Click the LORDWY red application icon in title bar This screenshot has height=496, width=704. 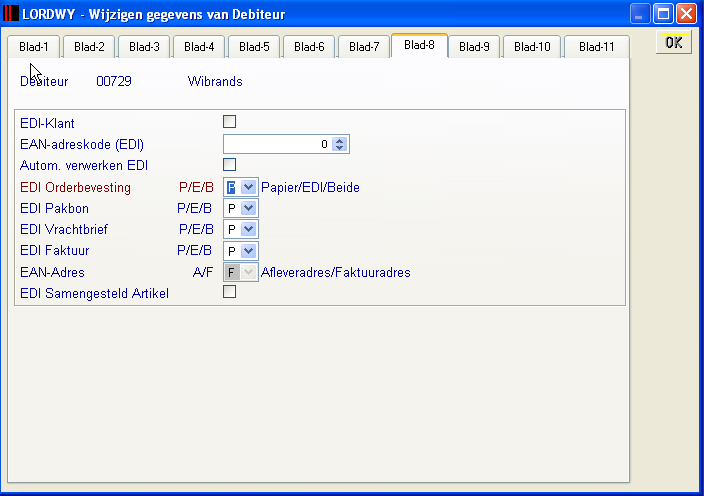pos(11,13)
